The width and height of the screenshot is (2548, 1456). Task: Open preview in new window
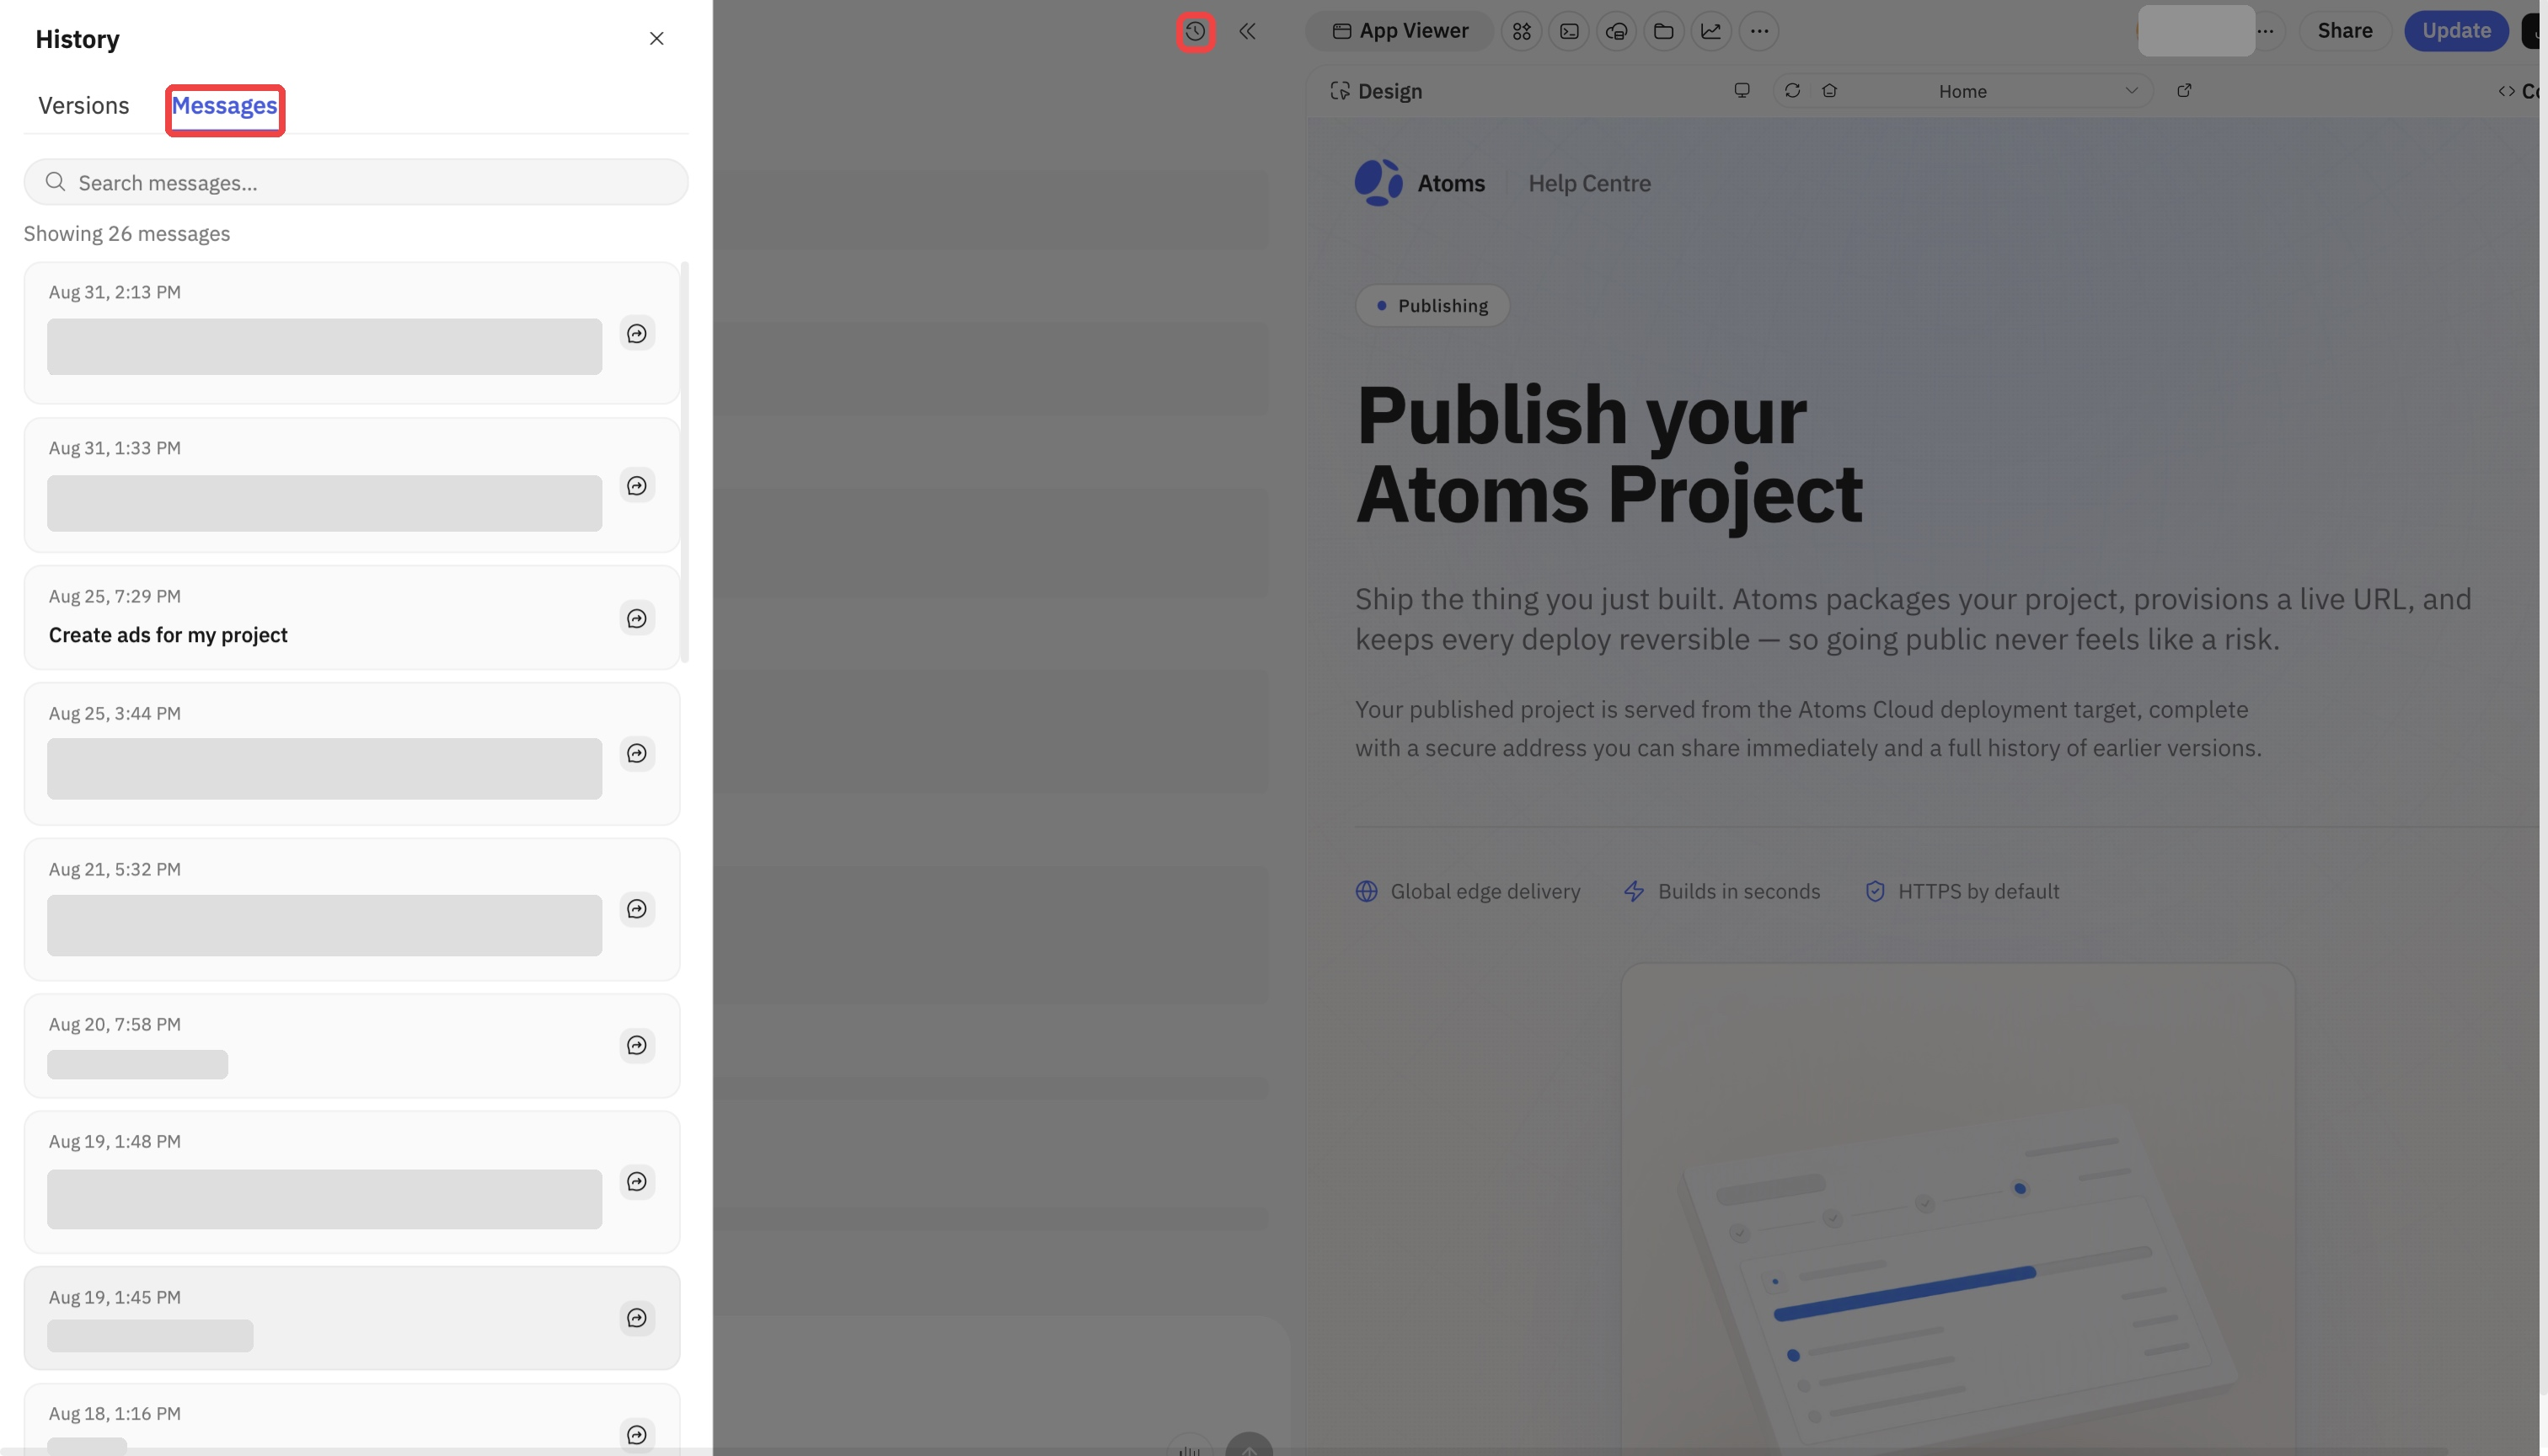(2184, 90)
